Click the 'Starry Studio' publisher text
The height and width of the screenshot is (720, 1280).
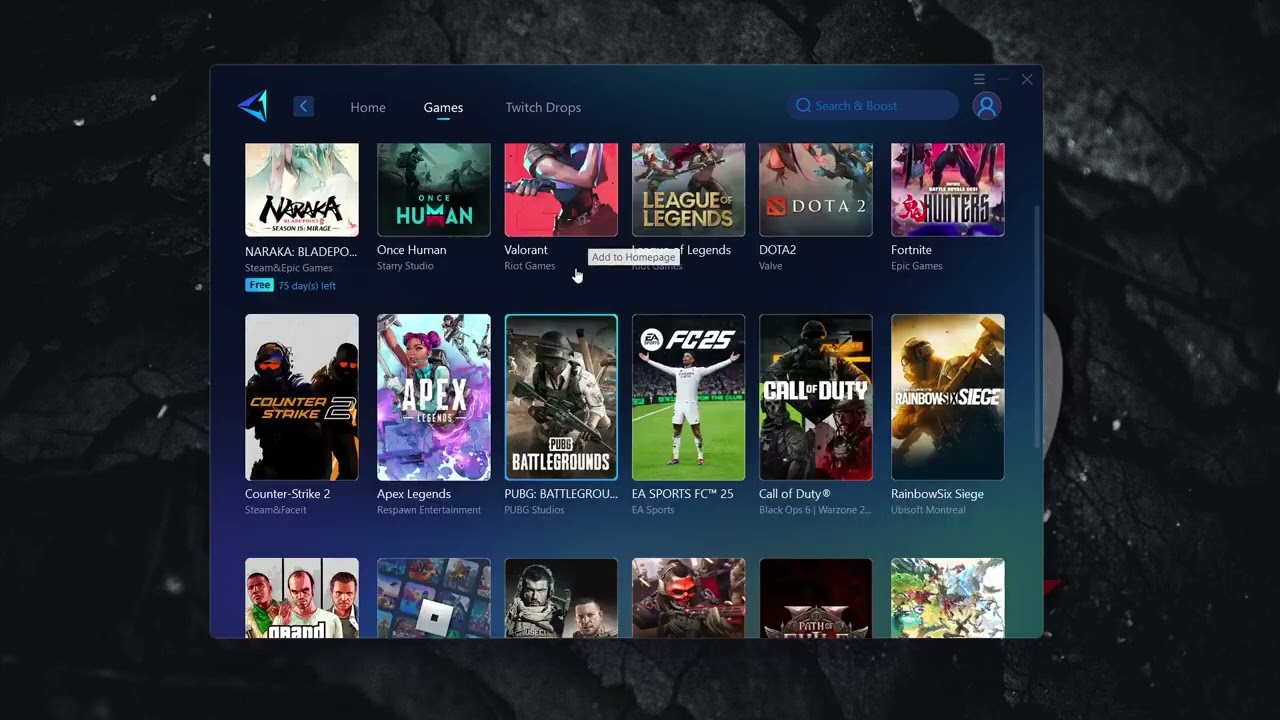coord(405,266)
